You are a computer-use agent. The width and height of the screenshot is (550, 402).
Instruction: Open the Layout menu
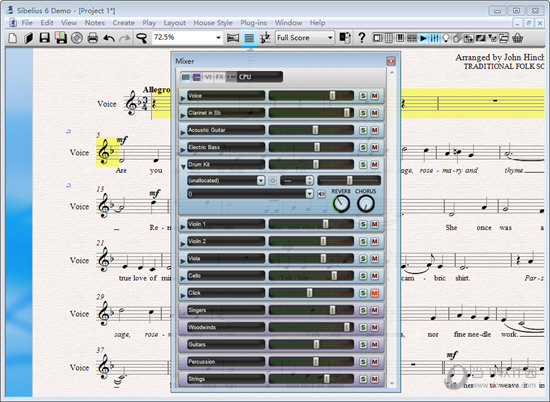[x=174, y=23]
